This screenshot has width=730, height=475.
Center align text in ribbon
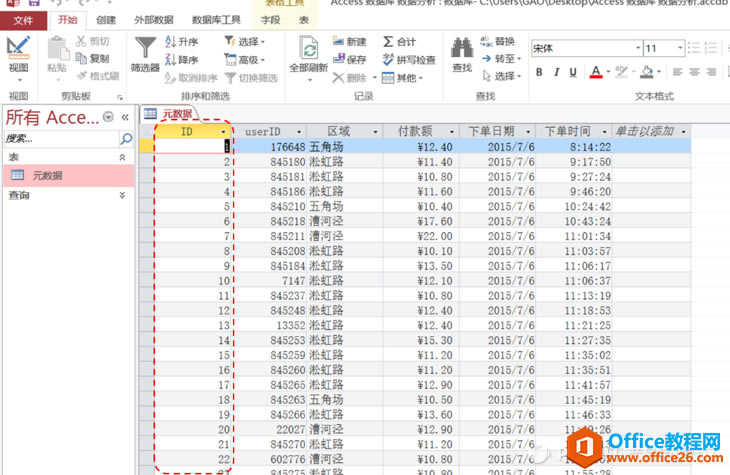[x=695, y=72]
